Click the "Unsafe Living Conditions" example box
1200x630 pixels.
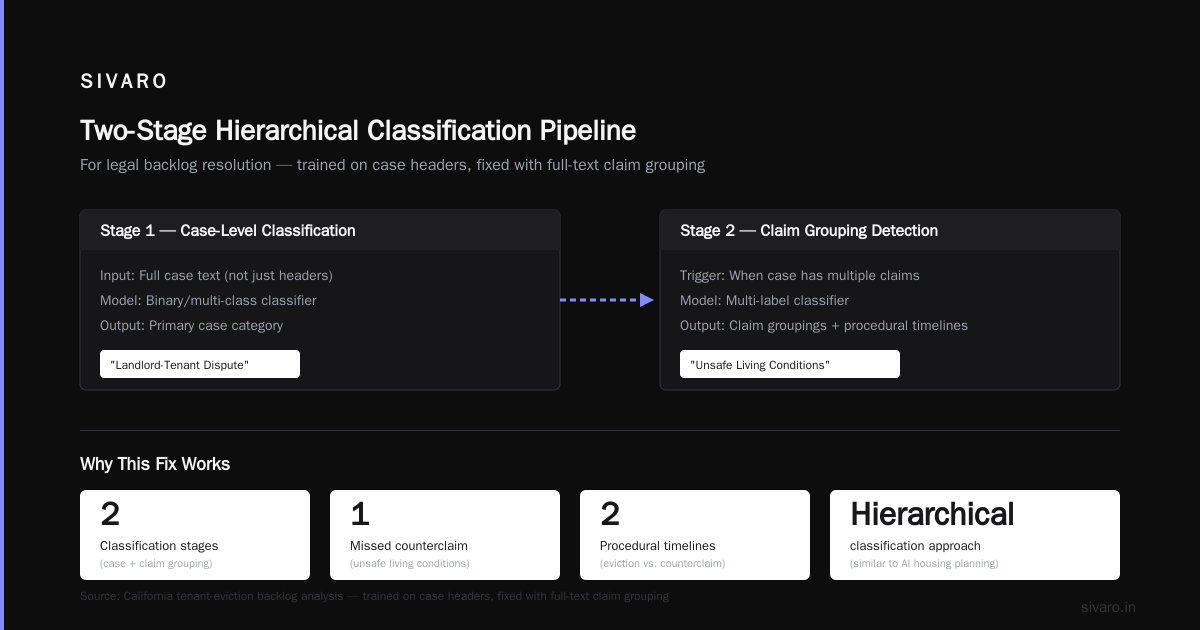point(790,364)
